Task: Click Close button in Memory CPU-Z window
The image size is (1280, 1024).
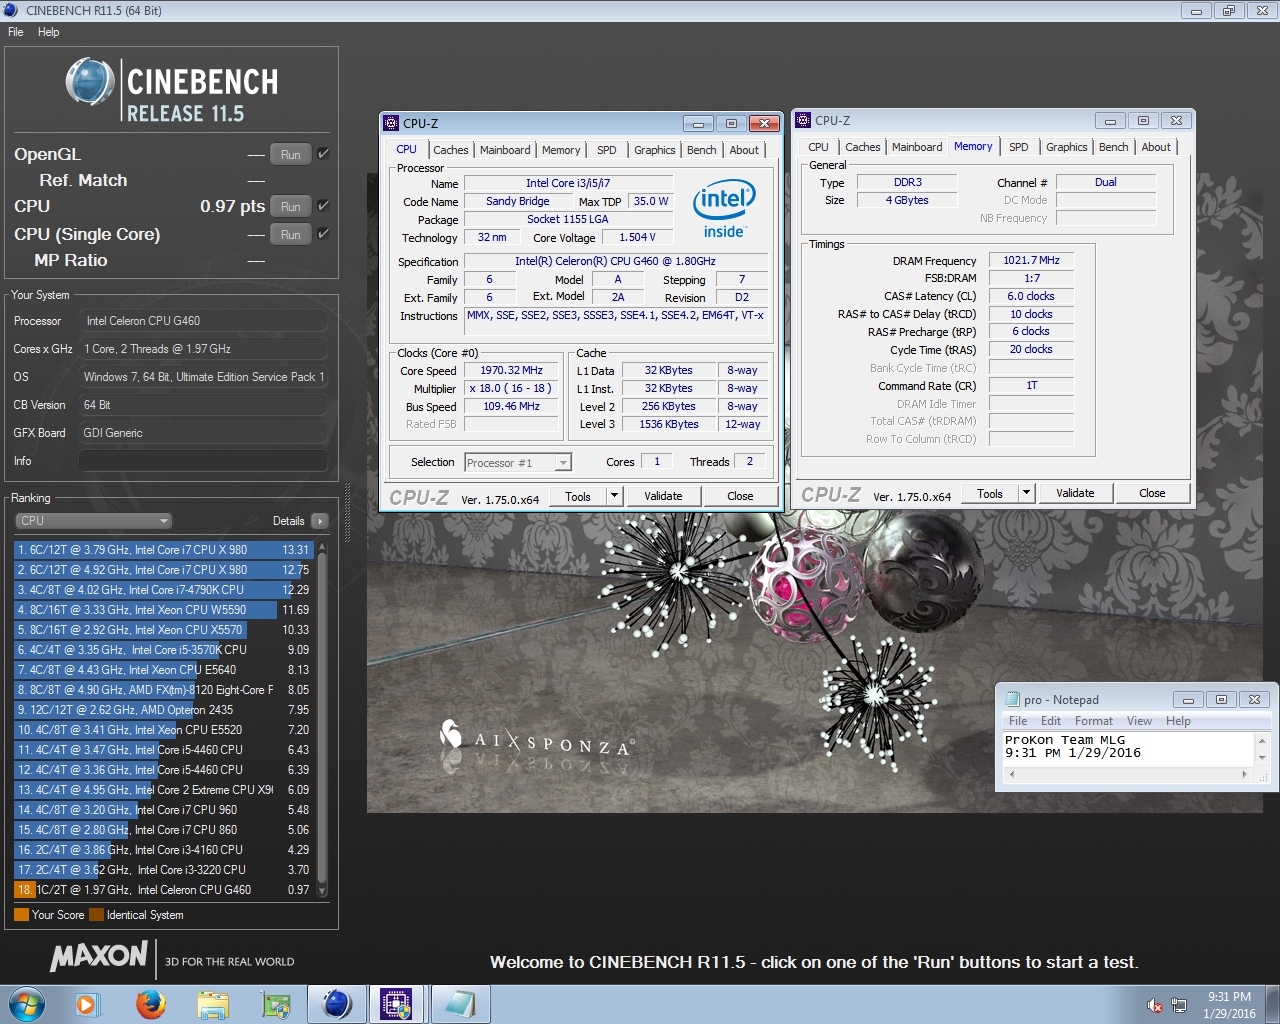Action: click(x=1152, y=493)
